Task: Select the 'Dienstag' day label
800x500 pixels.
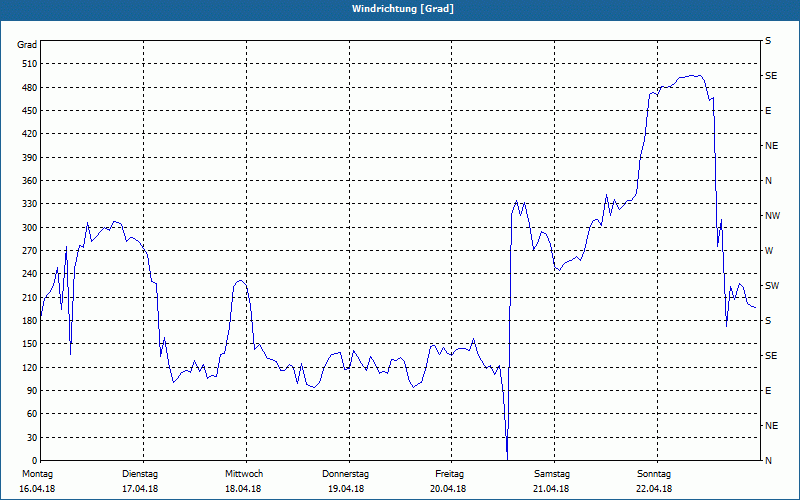Action: [140, 474]
